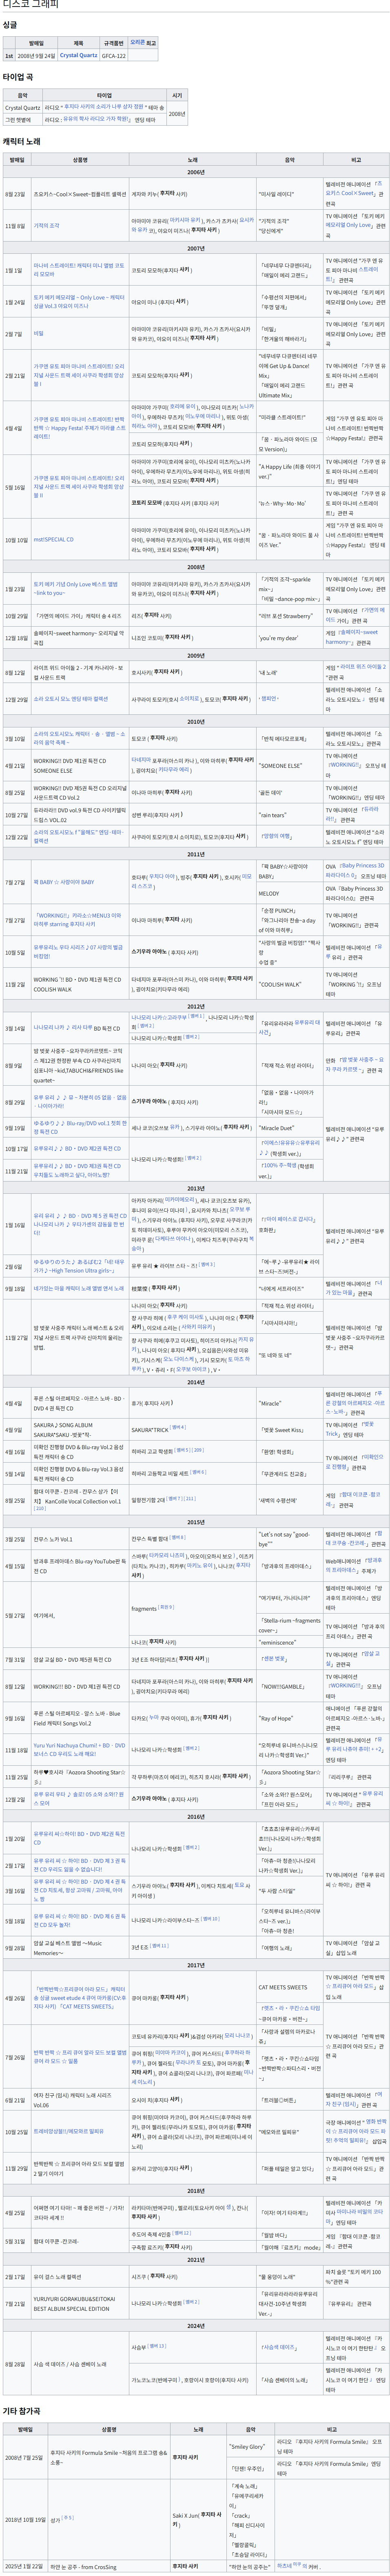The height and width of the screenshot is (2576, 390).
Task: Click the "2007년" year row
Action: tap(195, 248)
